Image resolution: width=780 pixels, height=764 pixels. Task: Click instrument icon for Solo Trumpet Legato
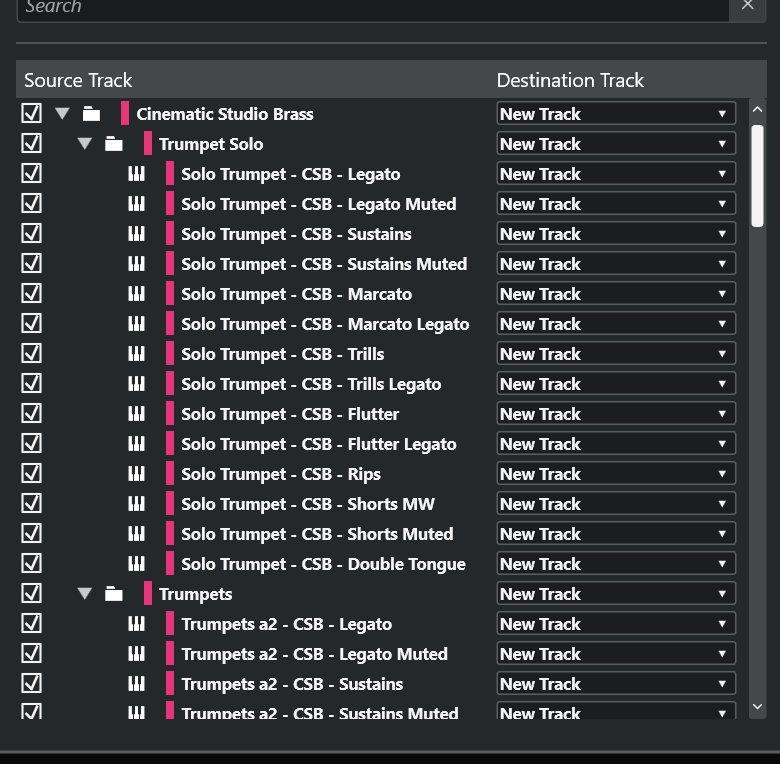[136, 174]
